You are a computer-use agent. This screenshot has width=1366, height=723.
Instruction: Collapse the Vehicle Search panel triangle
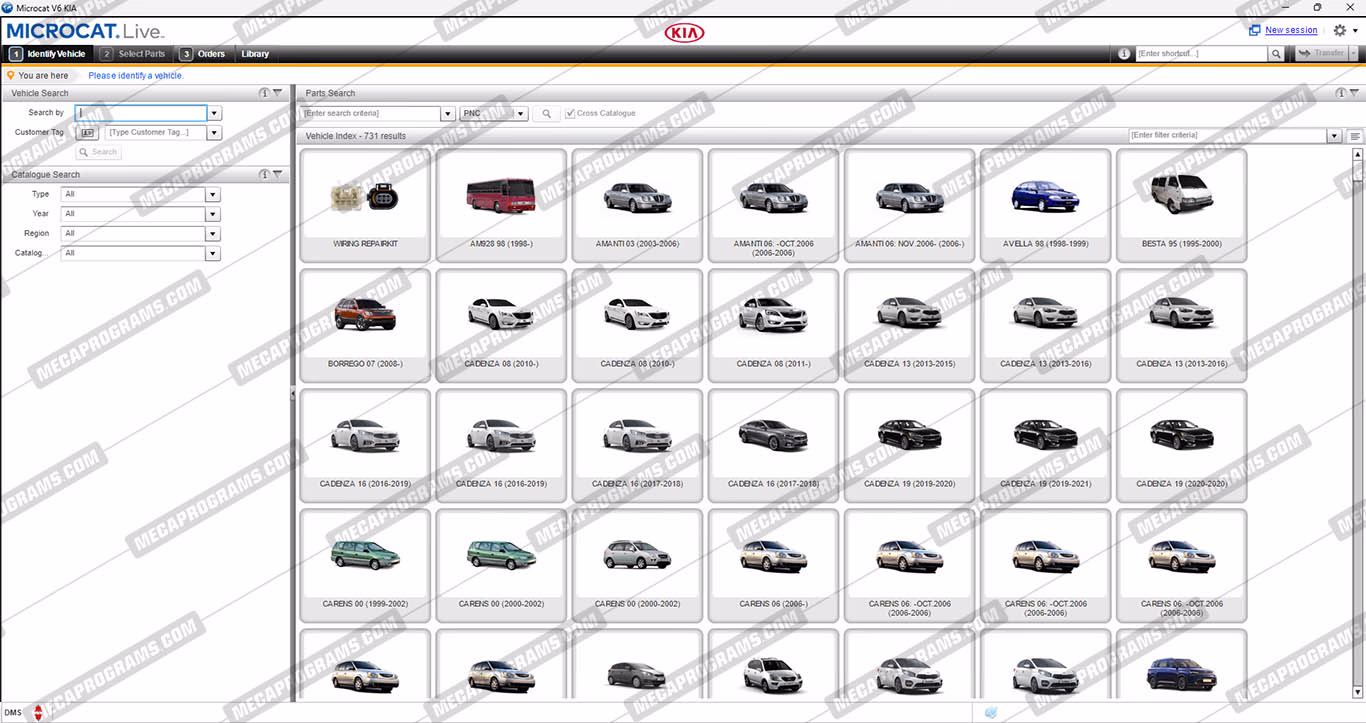(x=278, y=93)
